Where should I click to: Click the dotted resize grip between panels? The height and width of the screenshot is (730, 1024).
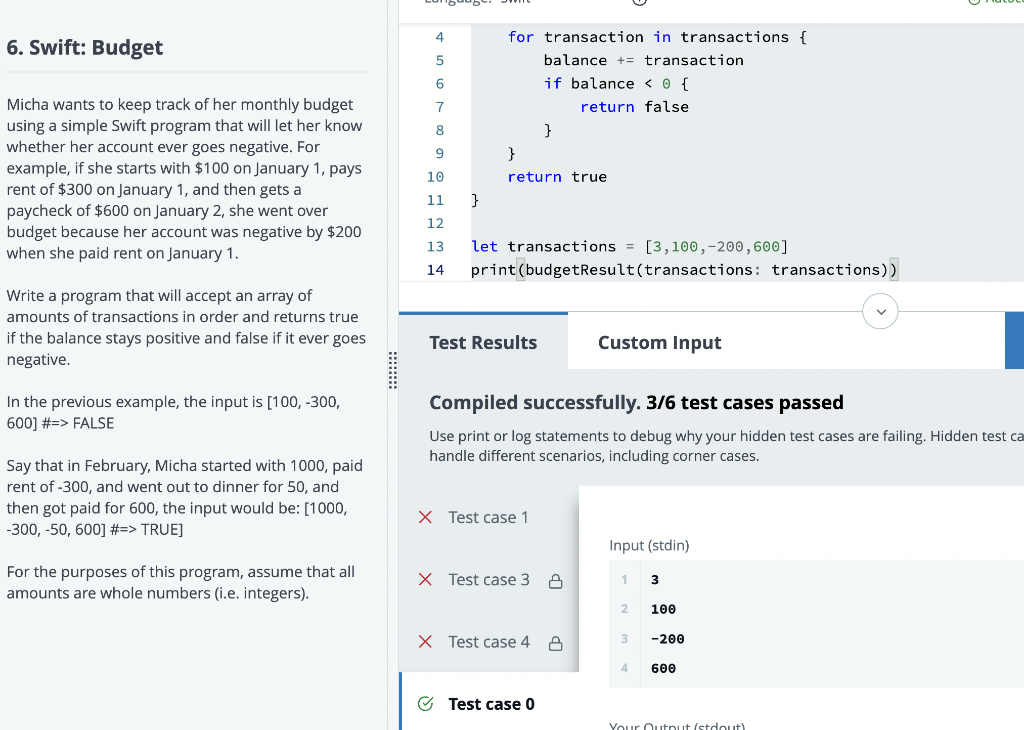point(393,370)
